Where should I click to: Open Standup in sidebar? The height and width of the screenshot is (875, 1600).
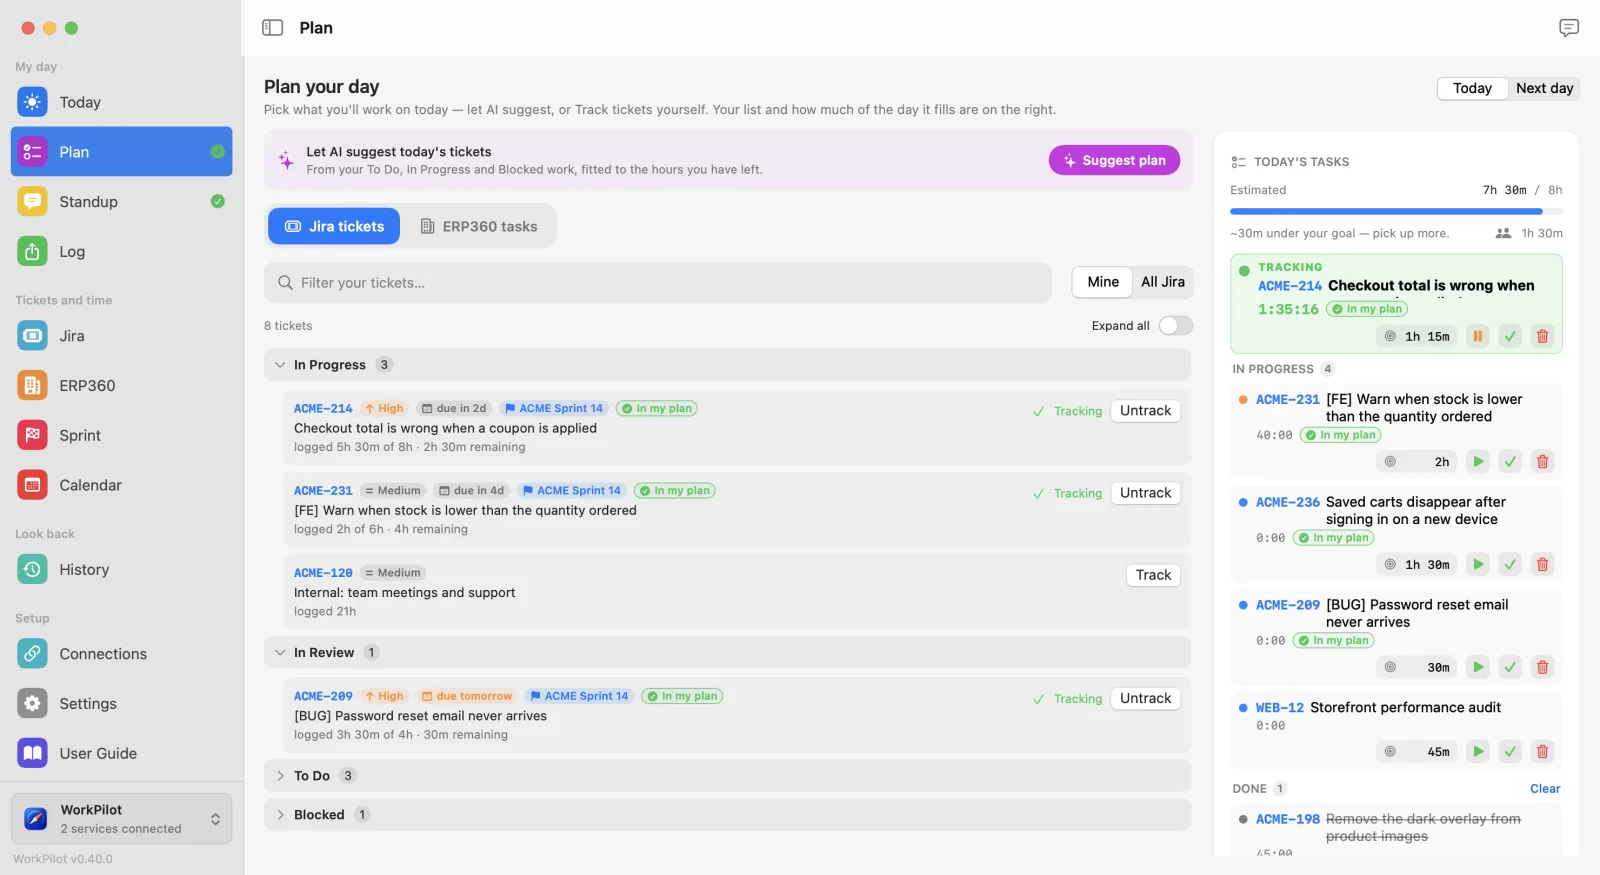pos(122,202)
